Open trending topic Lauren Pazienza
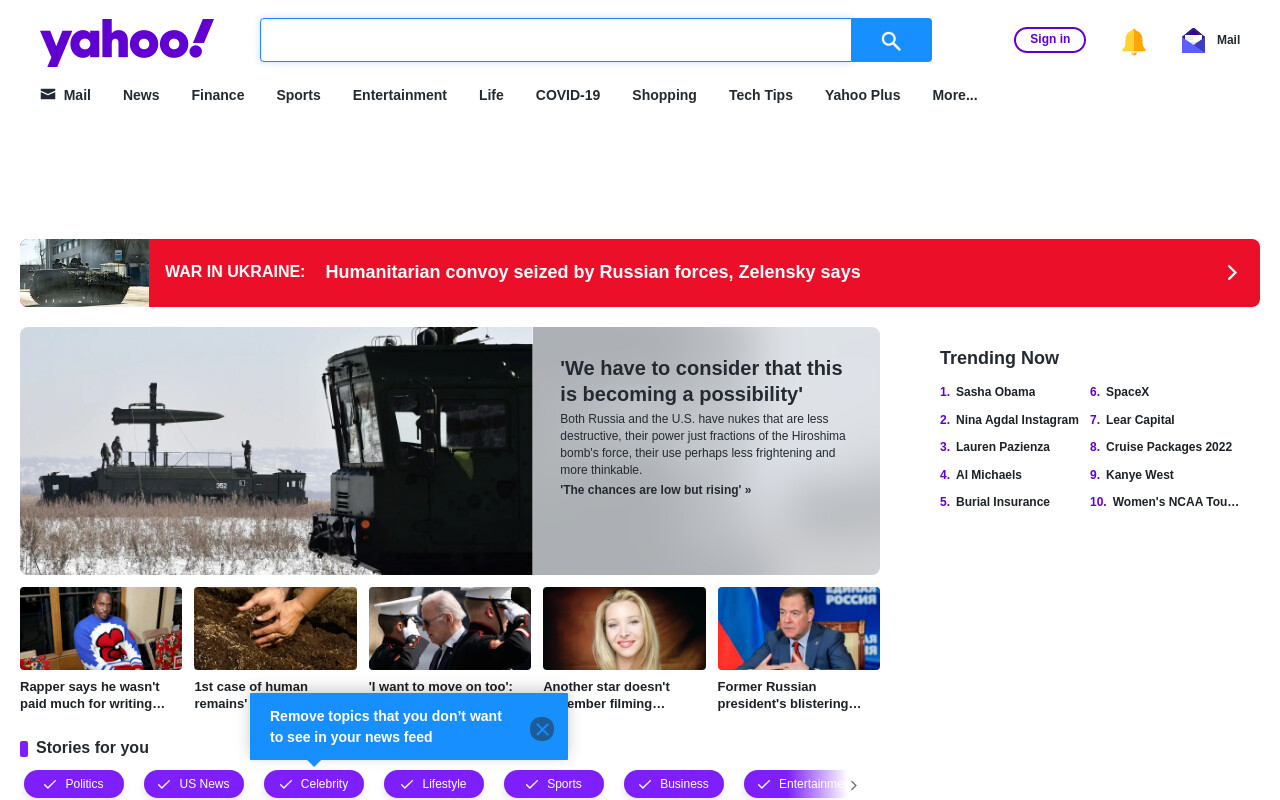The width and height of the screenshot is (1280, 800). pos(1003,447)
